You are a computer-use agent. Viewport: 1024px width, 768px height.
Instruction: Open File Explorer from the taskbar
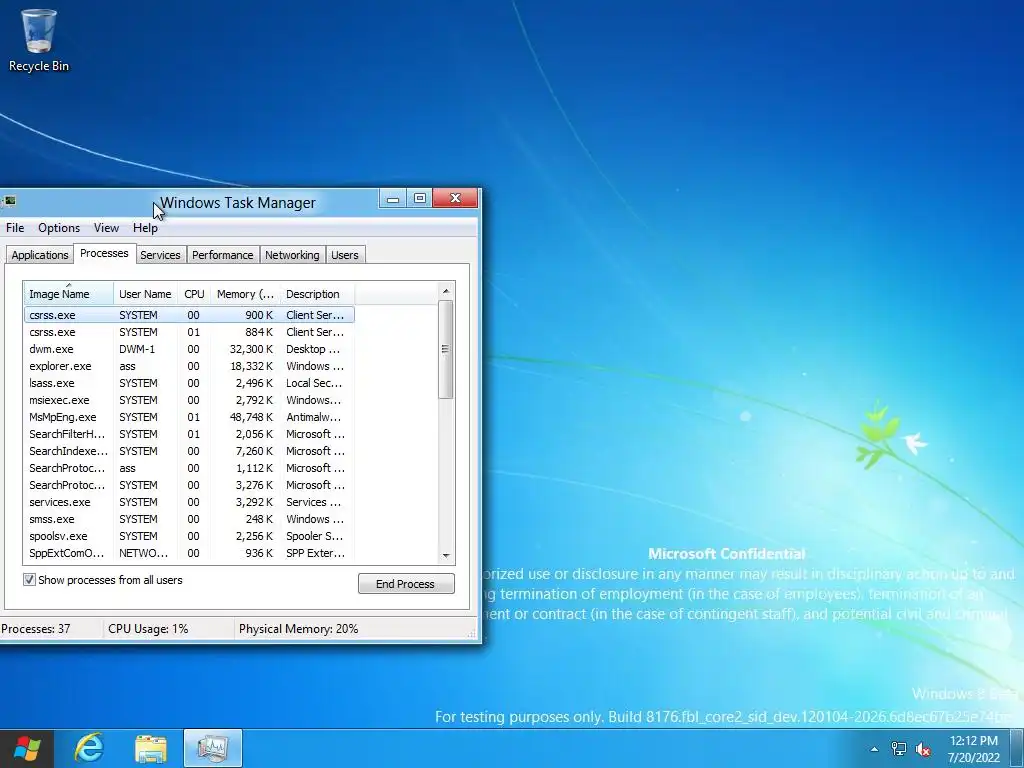(x=151, y=748)
